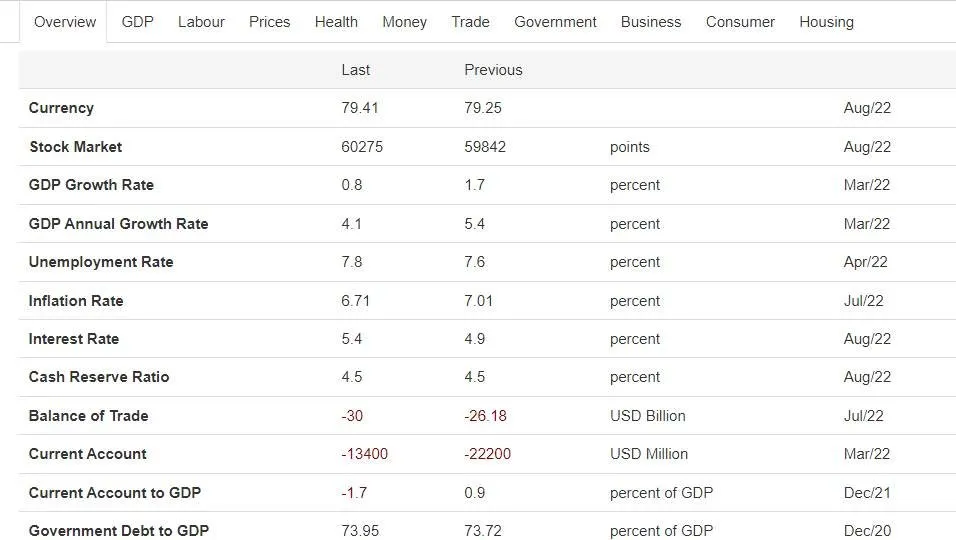Click the Balance of Trade link

pyautogui.click(x=88, y=416)
